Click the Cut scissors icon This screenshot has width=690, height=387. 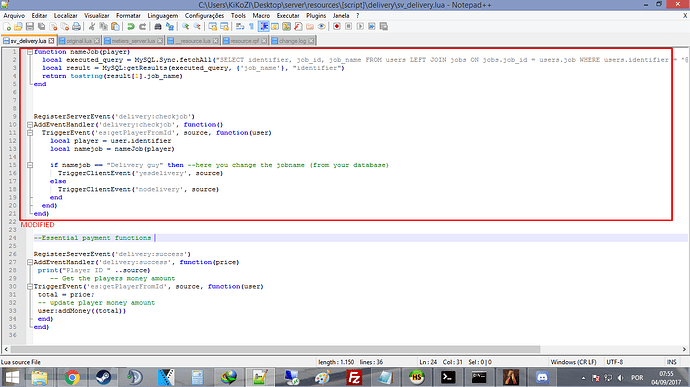coord(92,26)
